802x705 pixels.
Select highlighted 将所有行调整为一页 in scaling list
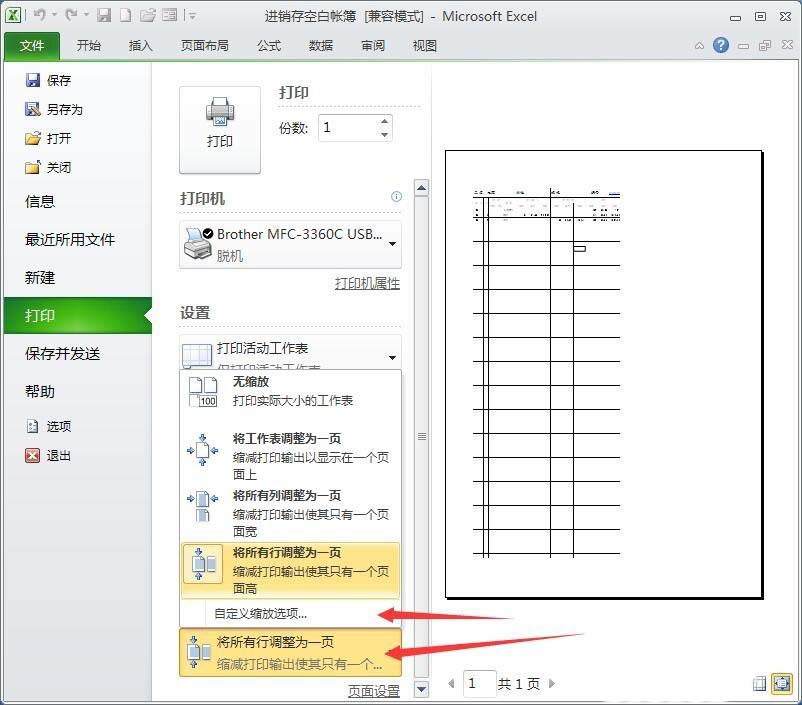(291, 570)
